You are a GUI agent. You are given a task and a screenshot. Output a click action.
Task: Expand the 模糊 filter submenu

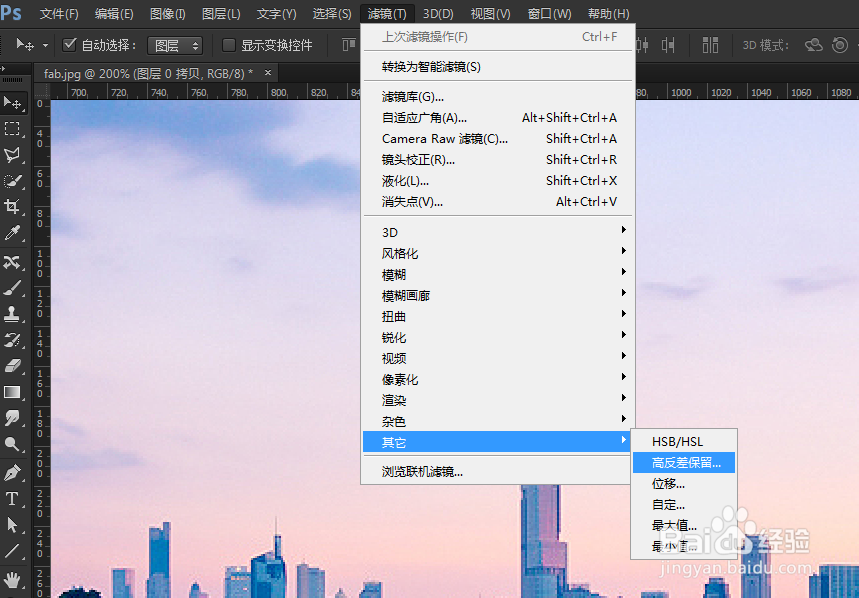(x=497, y=274)
